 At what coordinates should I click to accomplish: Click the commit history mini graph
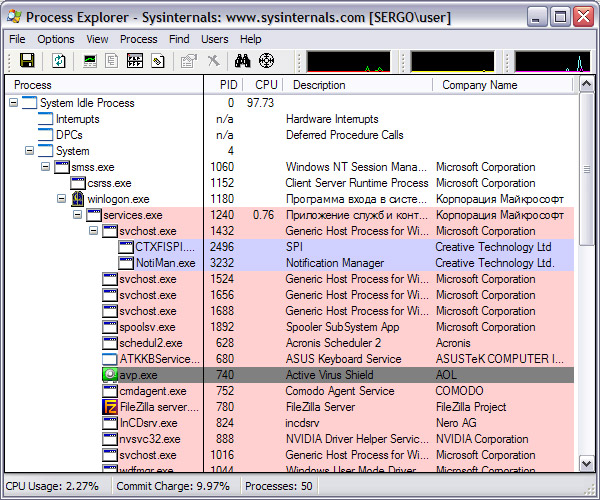pyautogui.click(x=452, y=61)
